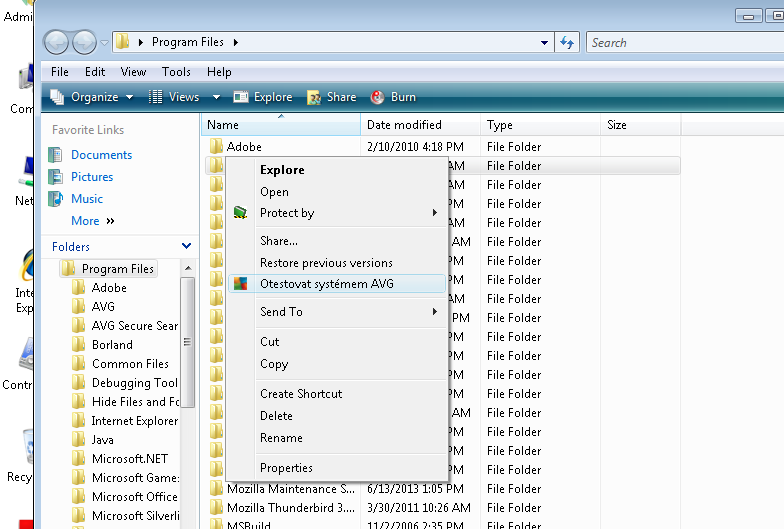Click the Refresh button next to address bar
The width and height of the screenshot is (784, 529).
[x=567, y=42]
